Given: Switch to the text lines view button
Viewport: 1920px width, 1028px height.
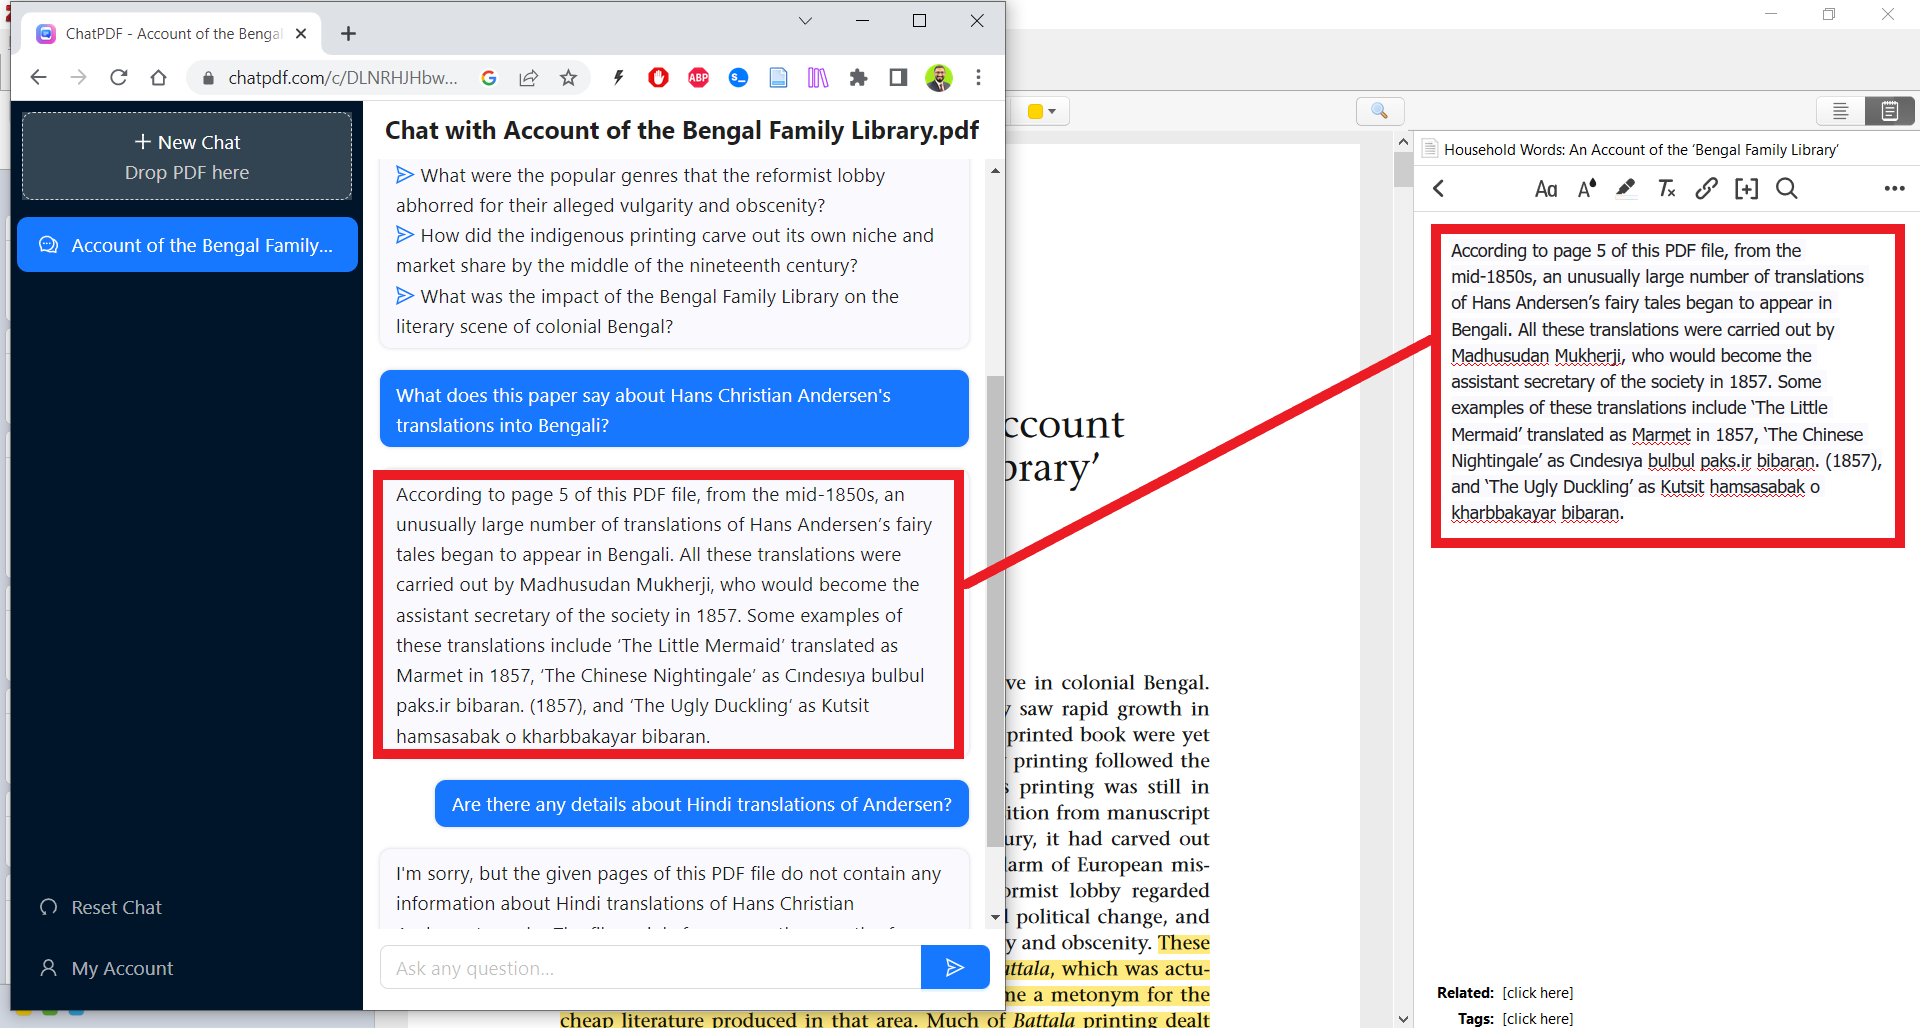Looking at the screenshot, I should pyautogui.click(x=1840, y=111).
